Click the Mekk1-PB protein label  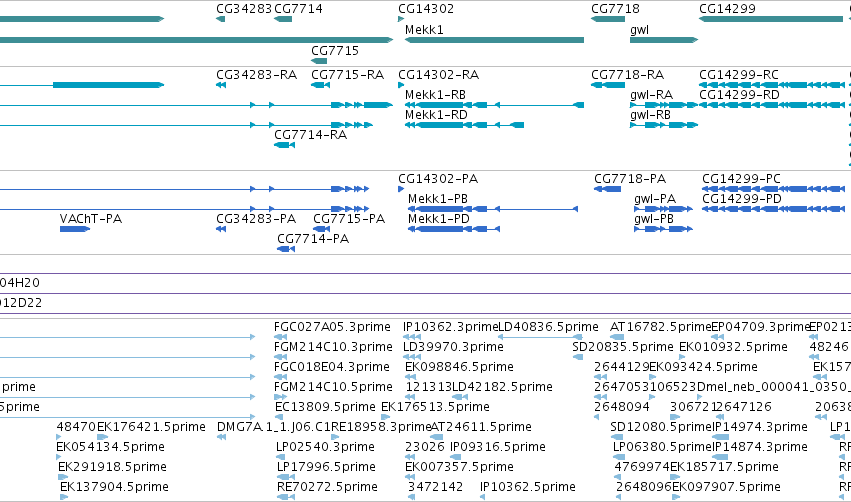(x=438, y=199)
